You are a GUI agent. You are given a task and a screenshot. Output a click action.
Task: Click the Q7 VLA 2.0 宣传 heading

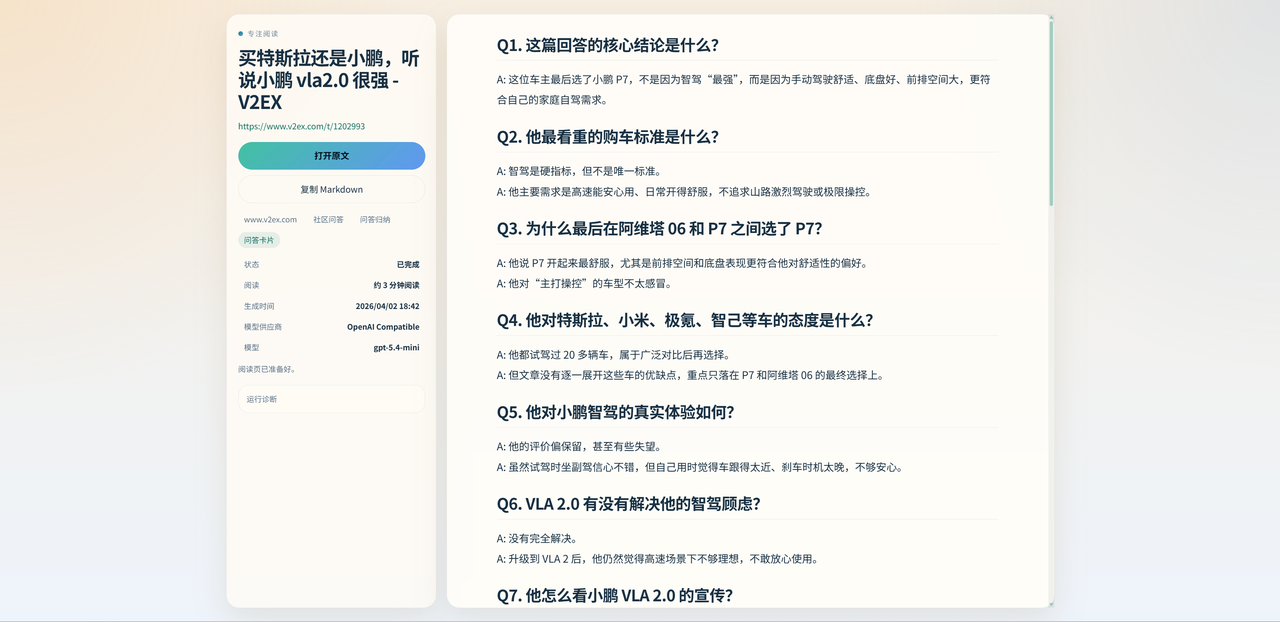[614, 595]
